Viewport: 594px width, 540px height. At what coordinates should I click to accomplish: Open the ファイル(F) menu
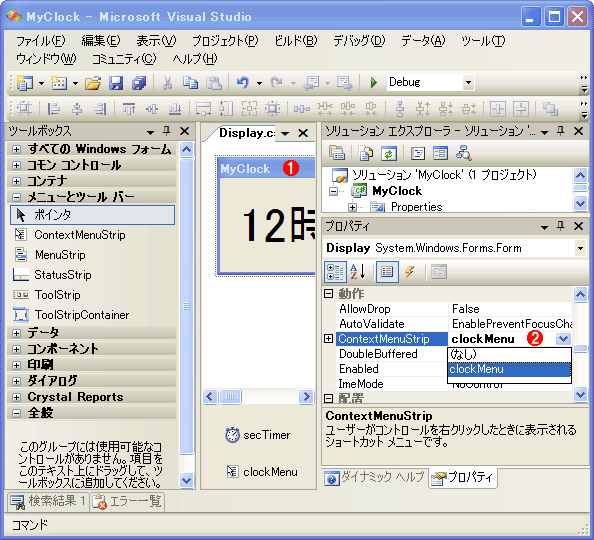(41, 41)
